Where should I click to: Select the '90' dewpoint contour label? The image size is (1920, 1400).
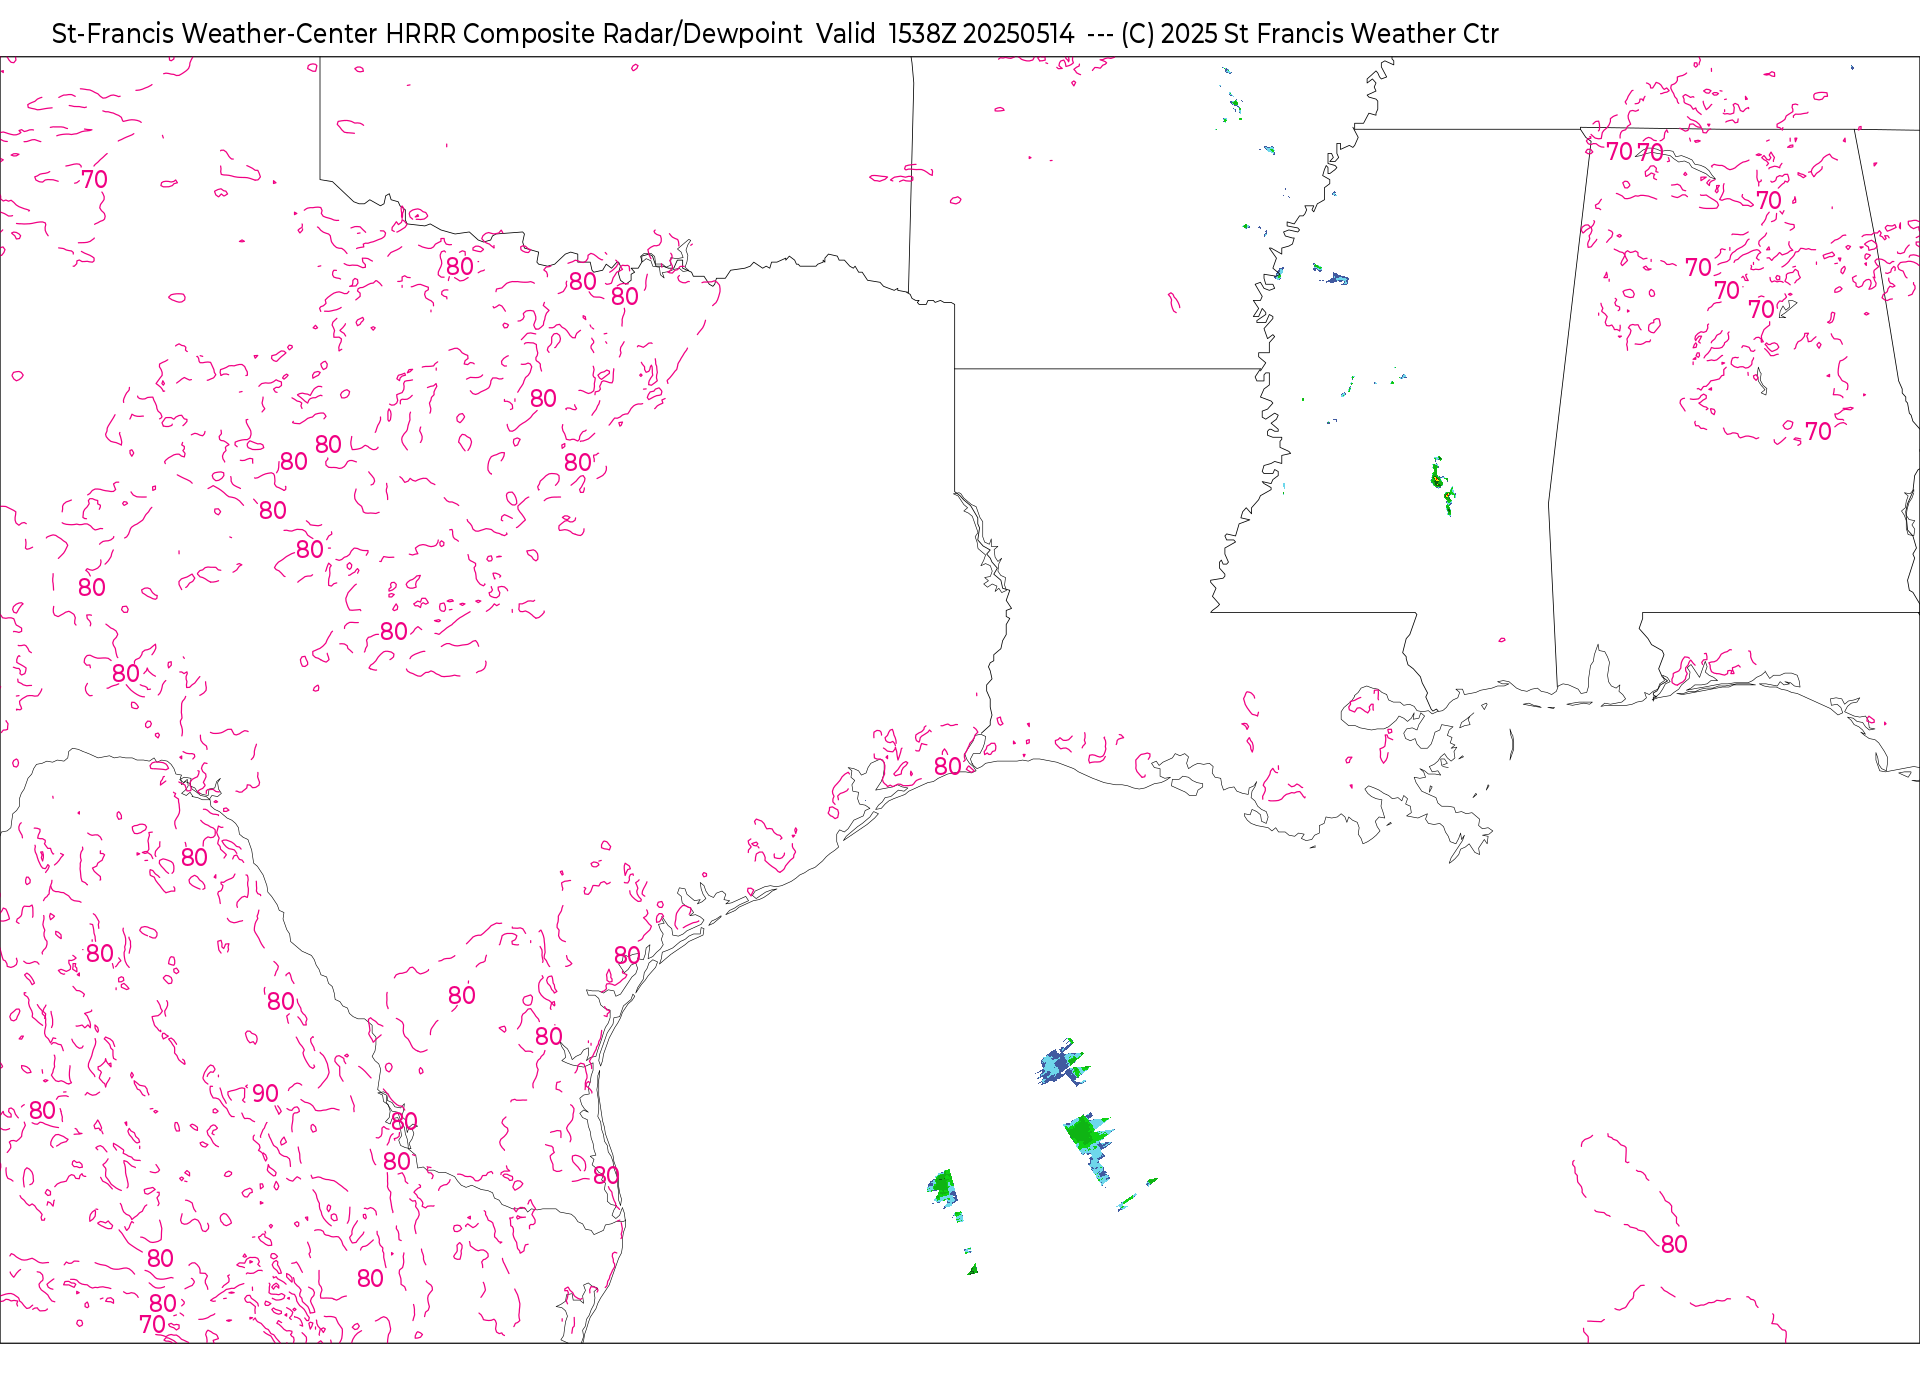point(265,1093)
